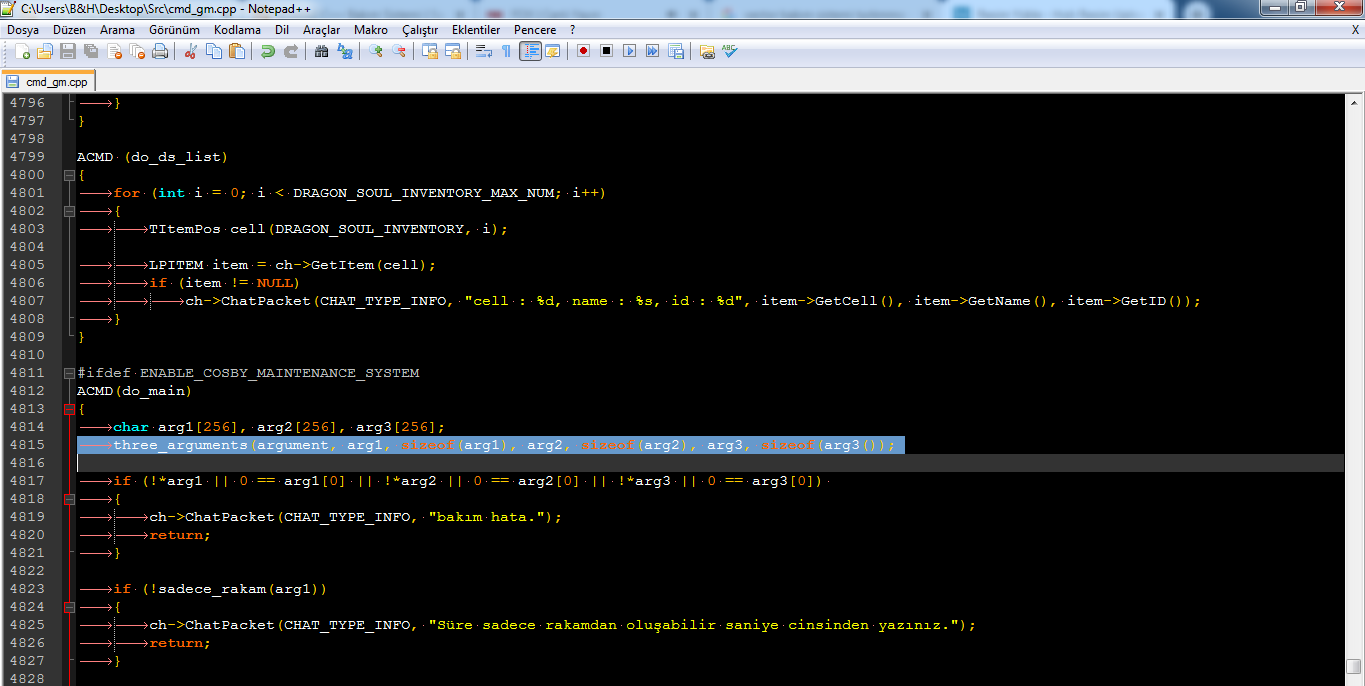Screen dimensions: 1365x686
Task: Click 'LPITEM item = ch->GetItem(cell);' line
Action: tap(293, 265)
